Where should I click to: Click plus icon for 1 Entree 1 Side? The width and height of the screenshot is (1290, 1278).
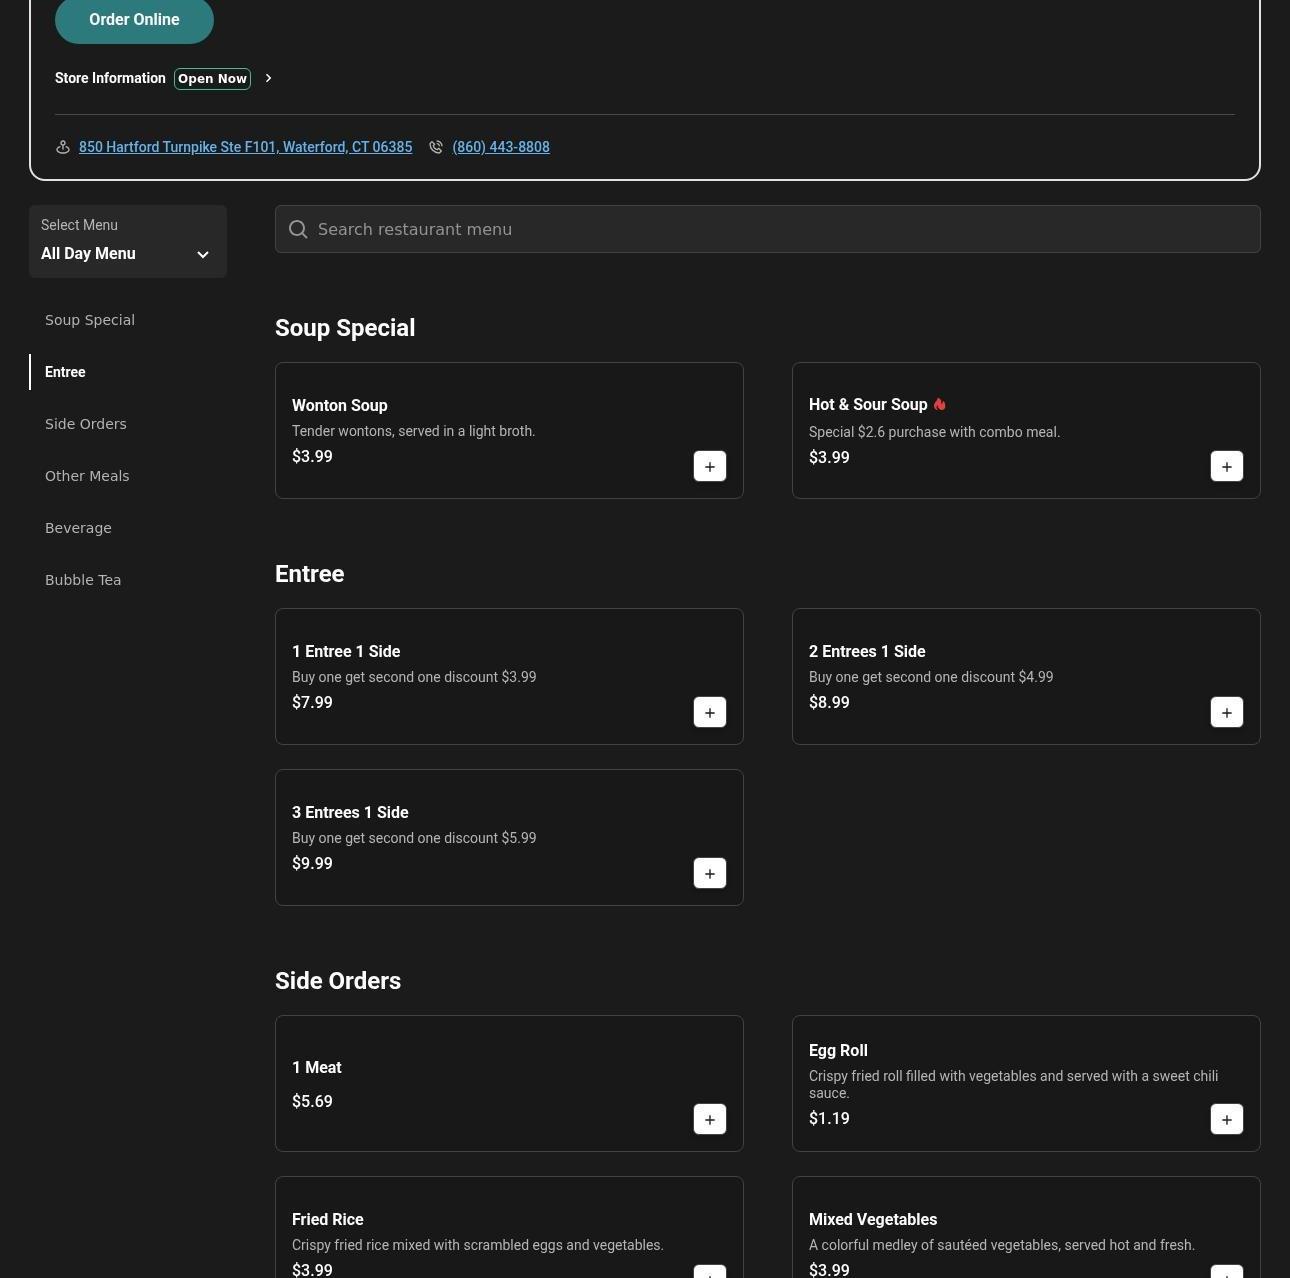[x=709, y=712]
